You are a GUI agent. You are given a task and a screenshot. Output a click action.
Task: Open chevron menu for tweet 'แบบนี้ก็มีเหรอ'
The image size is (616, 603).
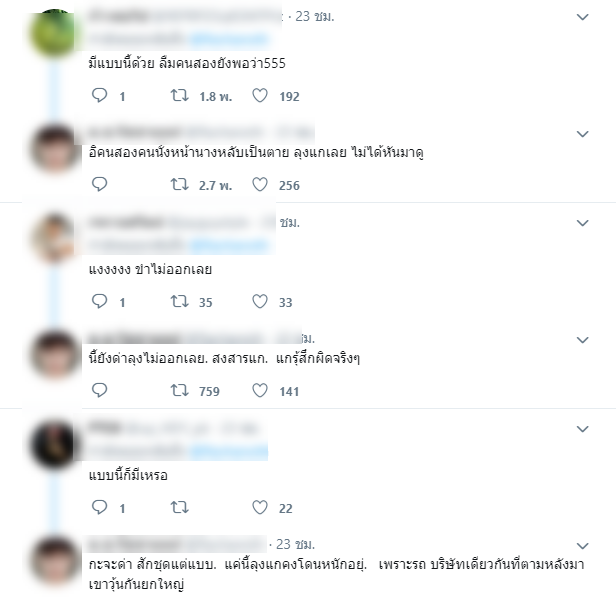[x=582, y=429]
